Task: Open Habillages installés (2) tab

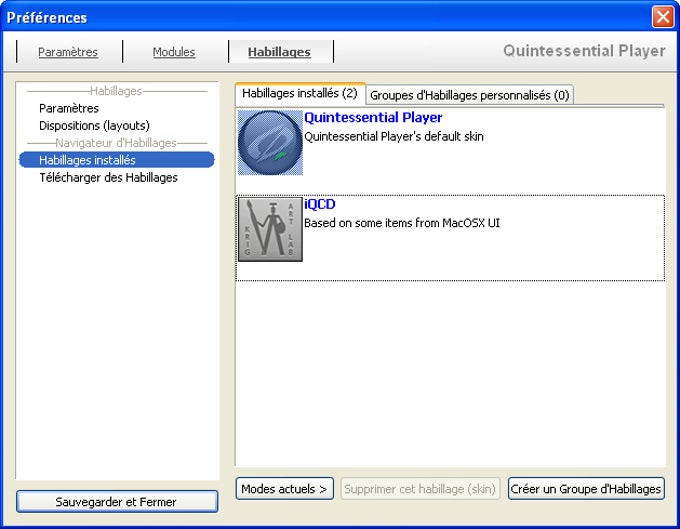Action: coord(300,94)
